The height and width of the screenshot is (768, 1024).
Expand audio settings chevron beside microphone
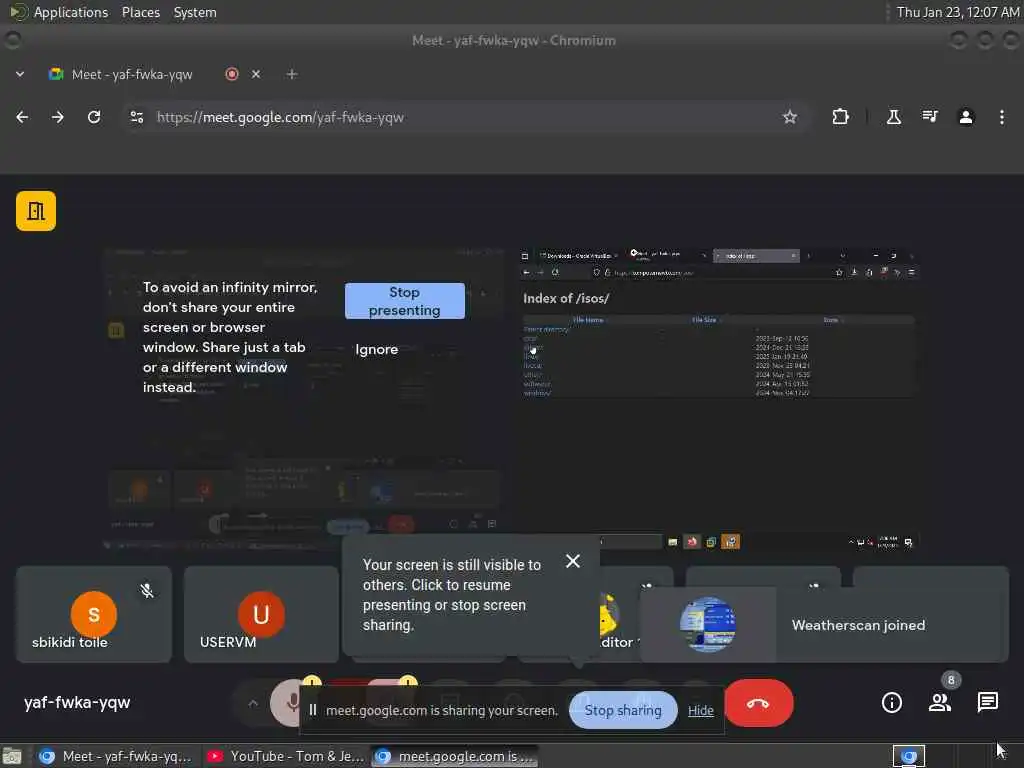click(x=253, y=703)
